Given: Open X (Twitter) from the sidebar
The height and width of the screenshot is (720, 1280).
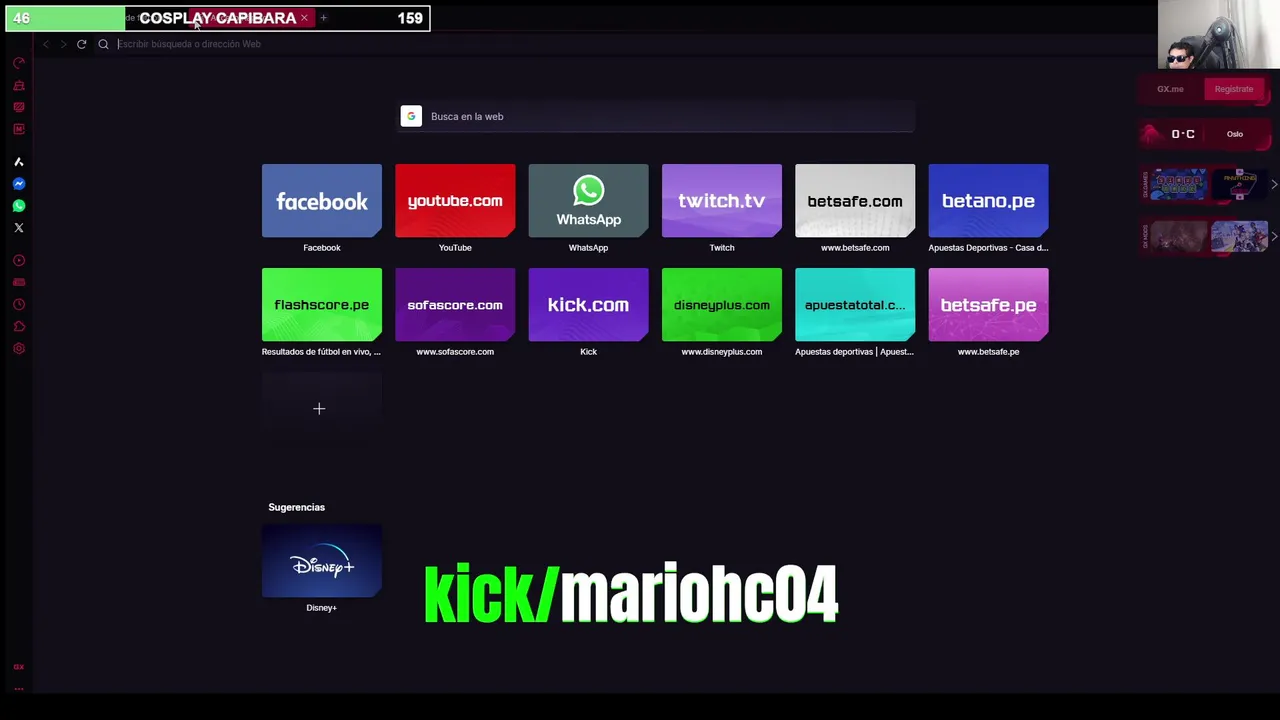Looking at the screenshot, I should [18, 227].
